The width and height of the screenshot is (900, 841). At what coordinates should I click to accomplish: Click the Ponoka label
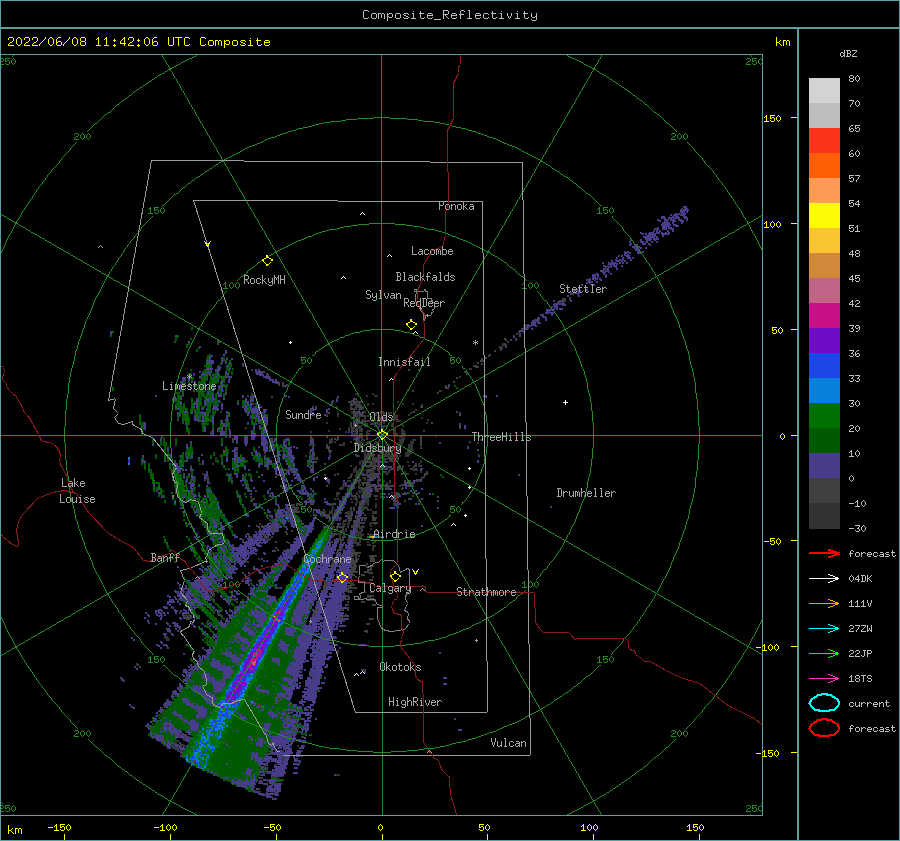coord(456,206)
